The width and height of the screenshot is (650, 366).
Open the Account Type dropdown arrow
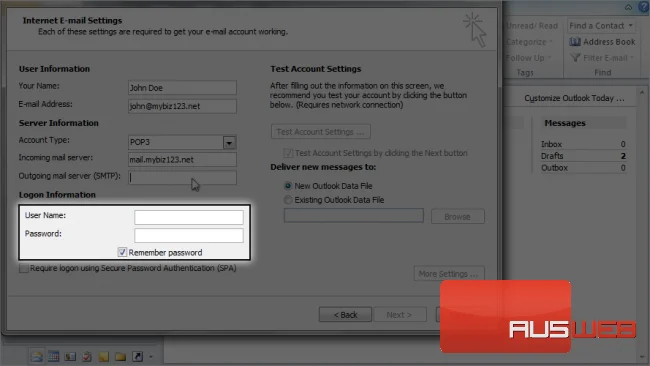[x=229, y=143]
